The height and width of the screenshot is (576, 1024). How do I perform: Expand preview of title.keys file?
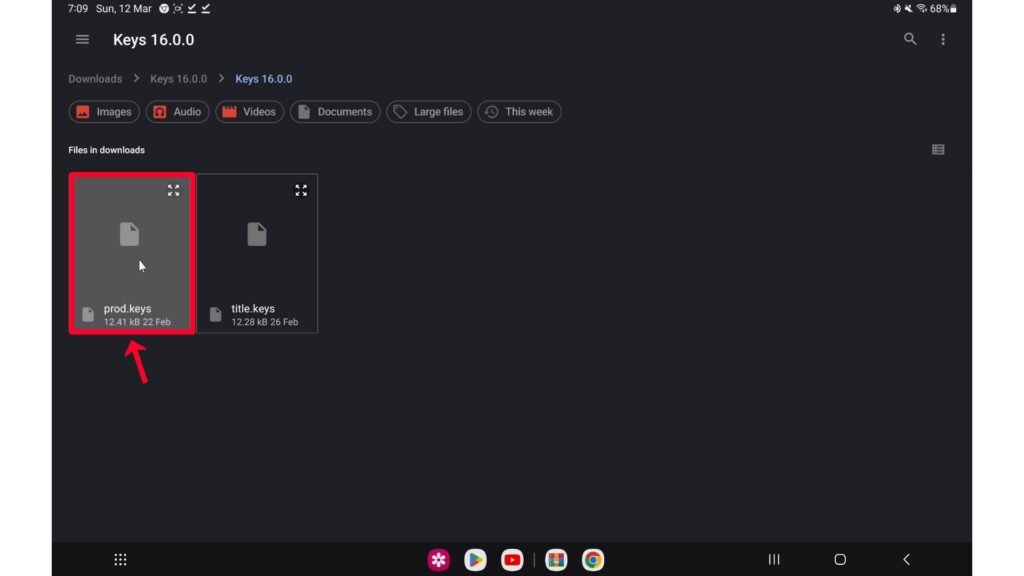click(x=301, y=190)
